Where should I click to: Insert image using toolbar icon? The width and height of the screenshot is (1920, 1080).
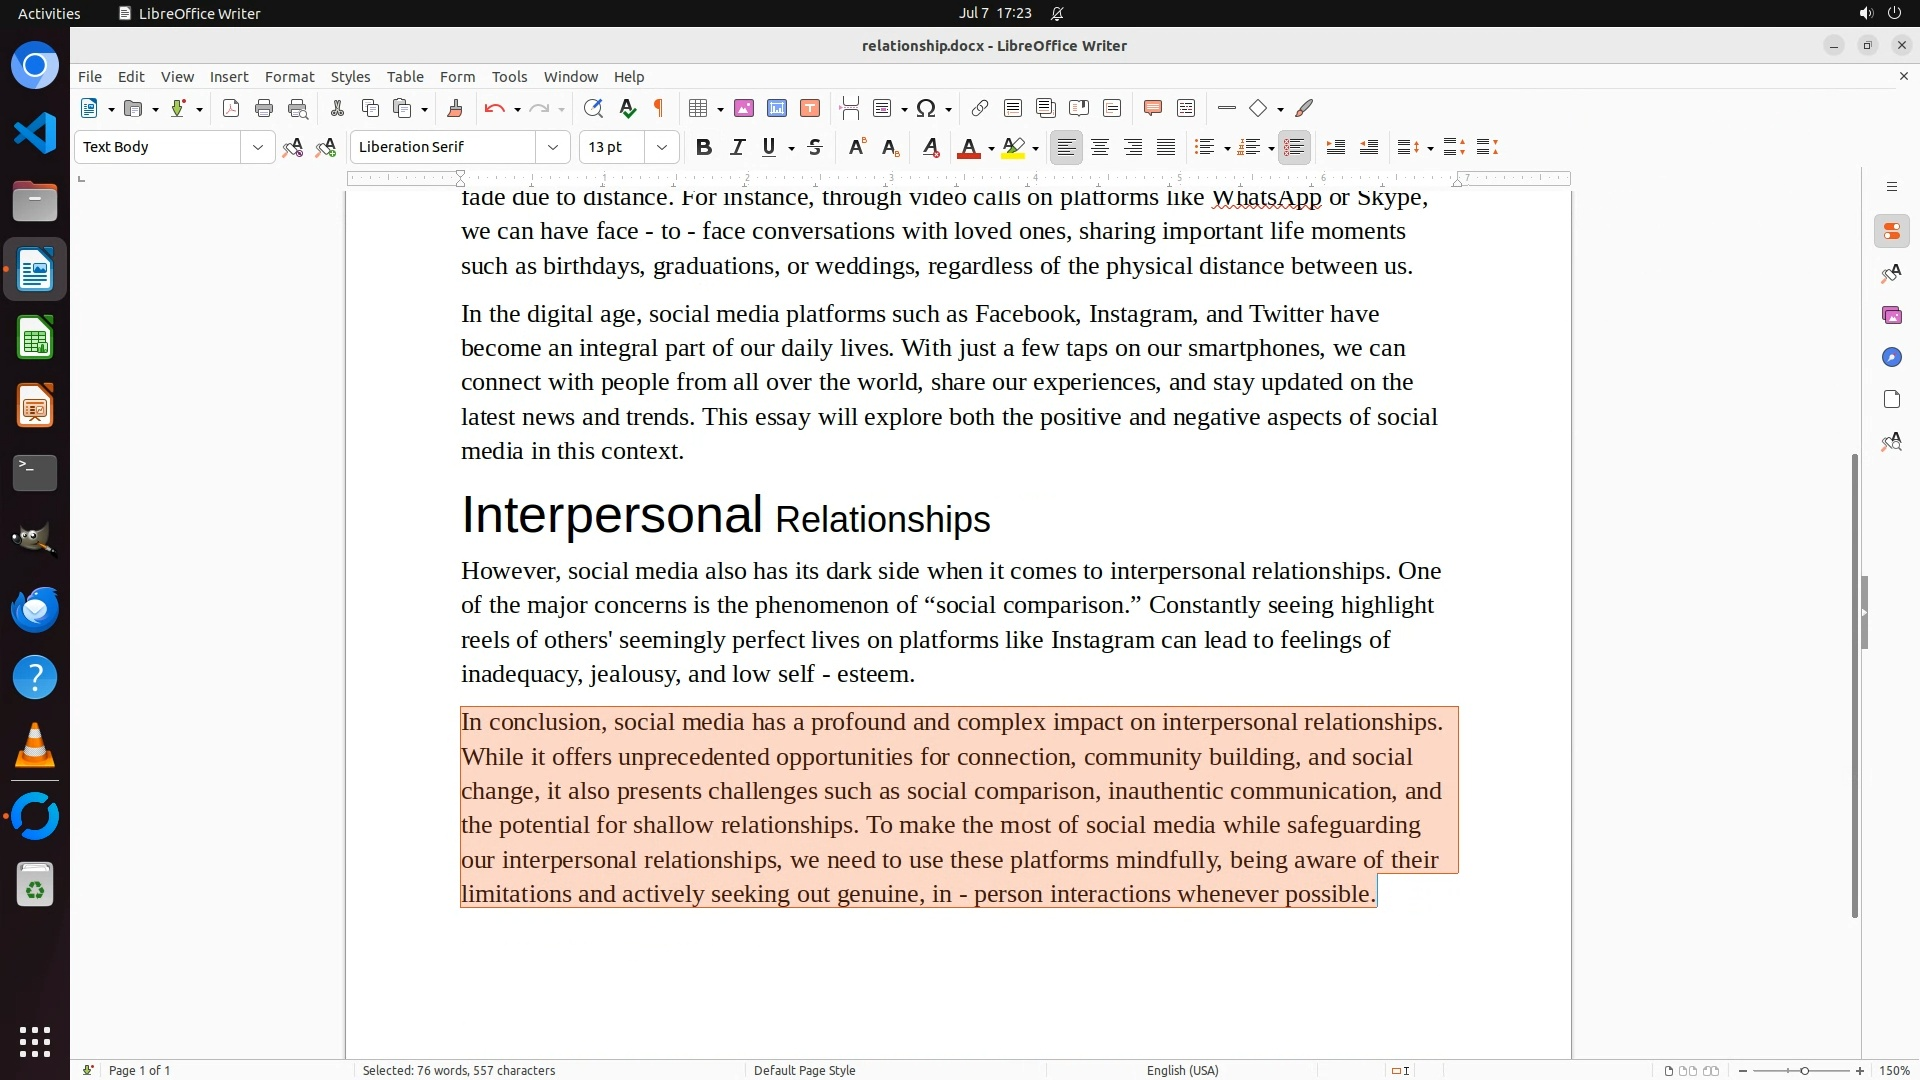tap(744, 108)
